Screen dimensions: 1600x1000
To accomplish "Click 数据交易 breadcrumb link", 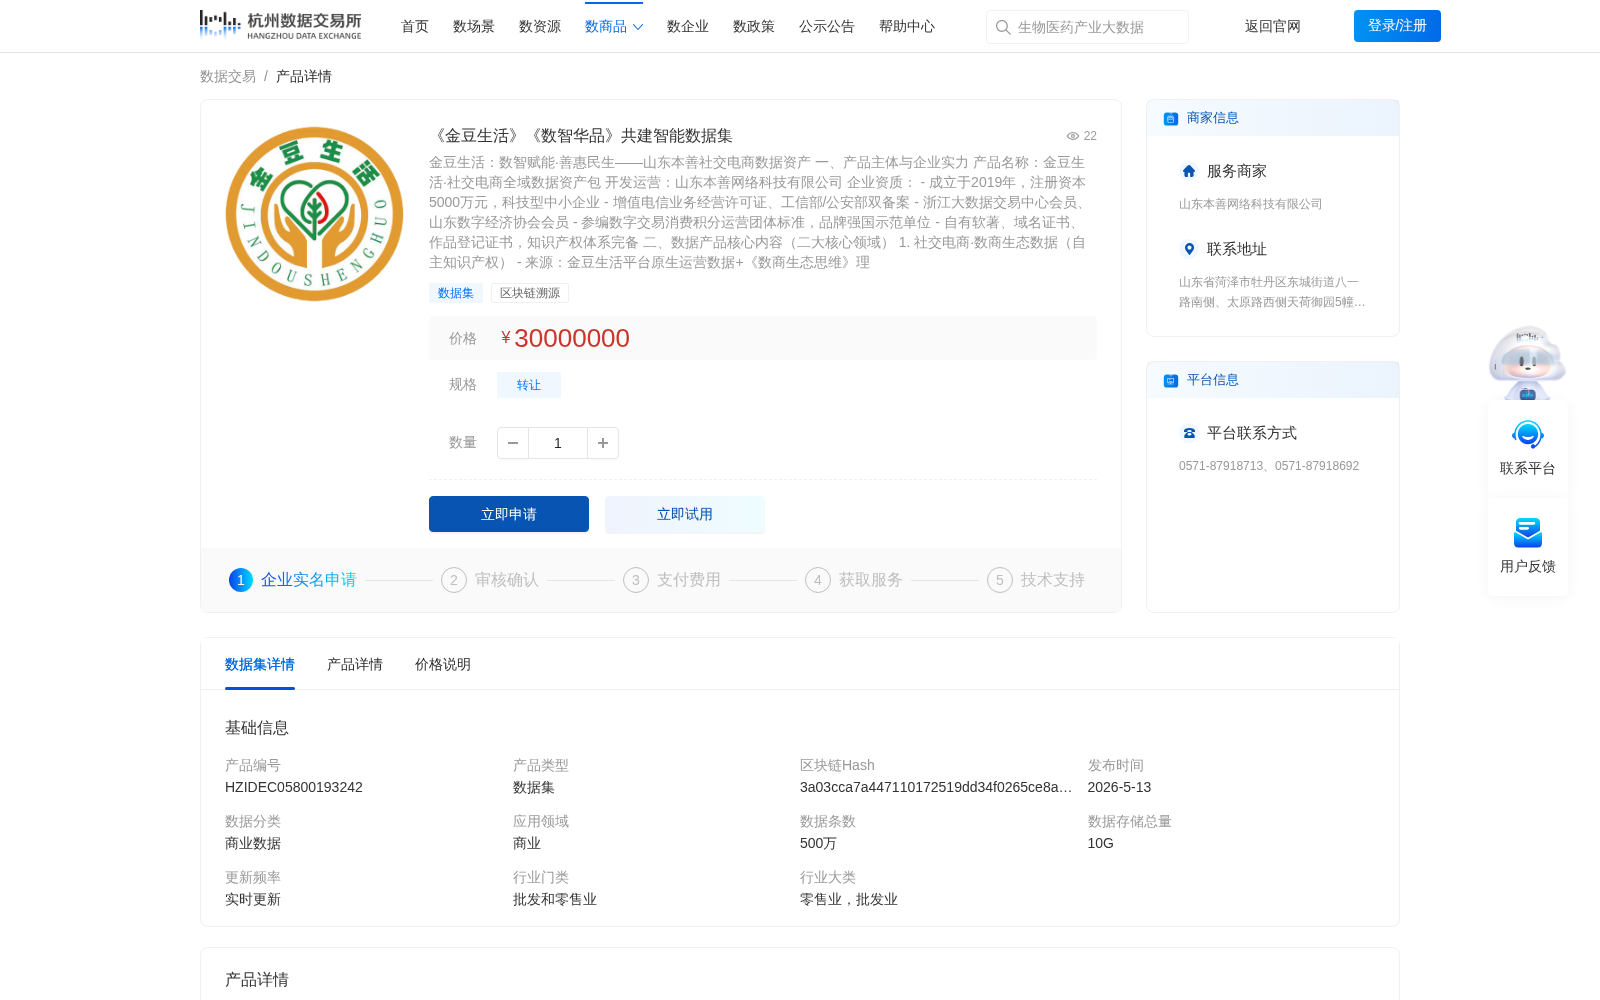I will coord(228,76).
